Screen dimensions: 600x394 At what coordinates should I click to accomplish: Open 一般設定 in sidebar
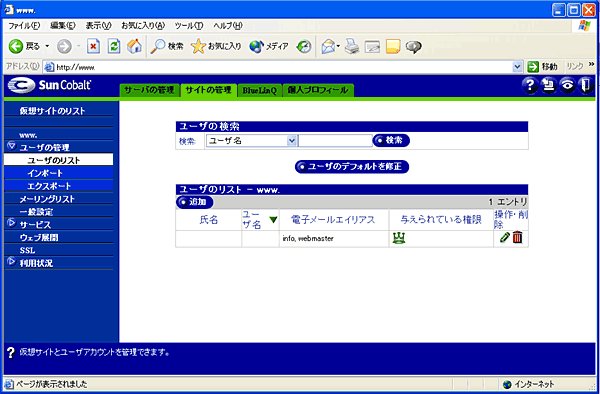(36, 212)
